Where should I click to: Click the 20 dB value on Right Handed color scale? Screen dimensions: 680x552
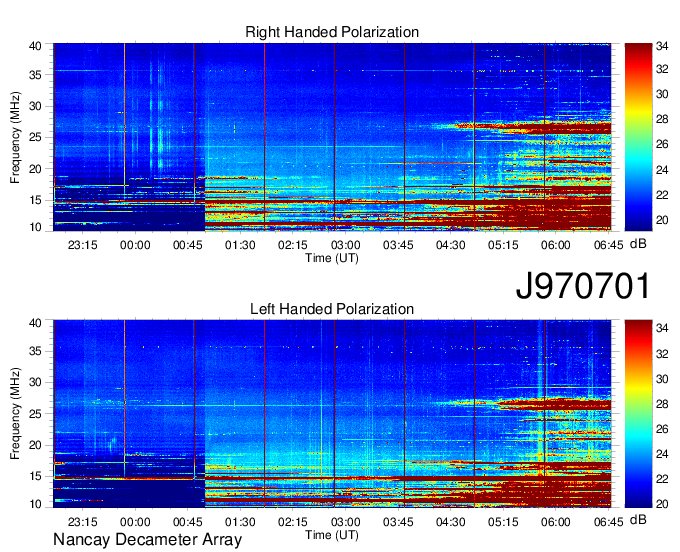point(662,220)
